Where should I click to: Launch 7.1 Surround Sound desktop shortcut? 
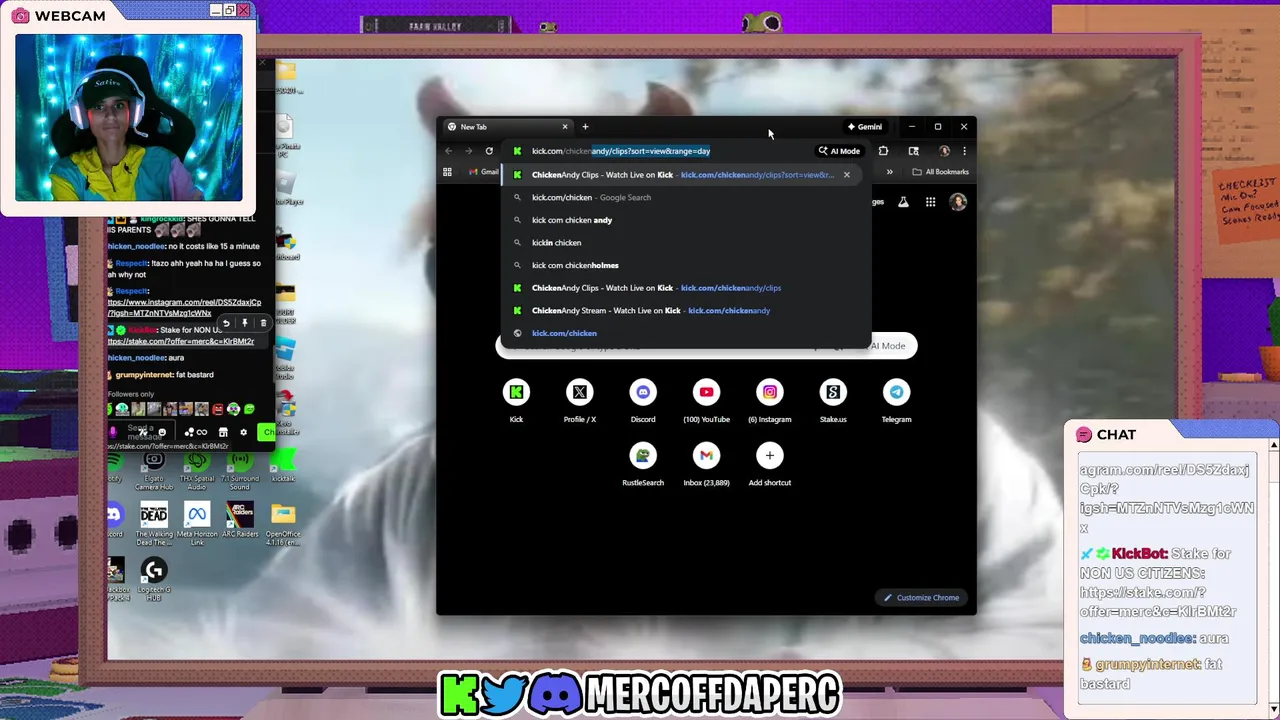tap(240, 470)
